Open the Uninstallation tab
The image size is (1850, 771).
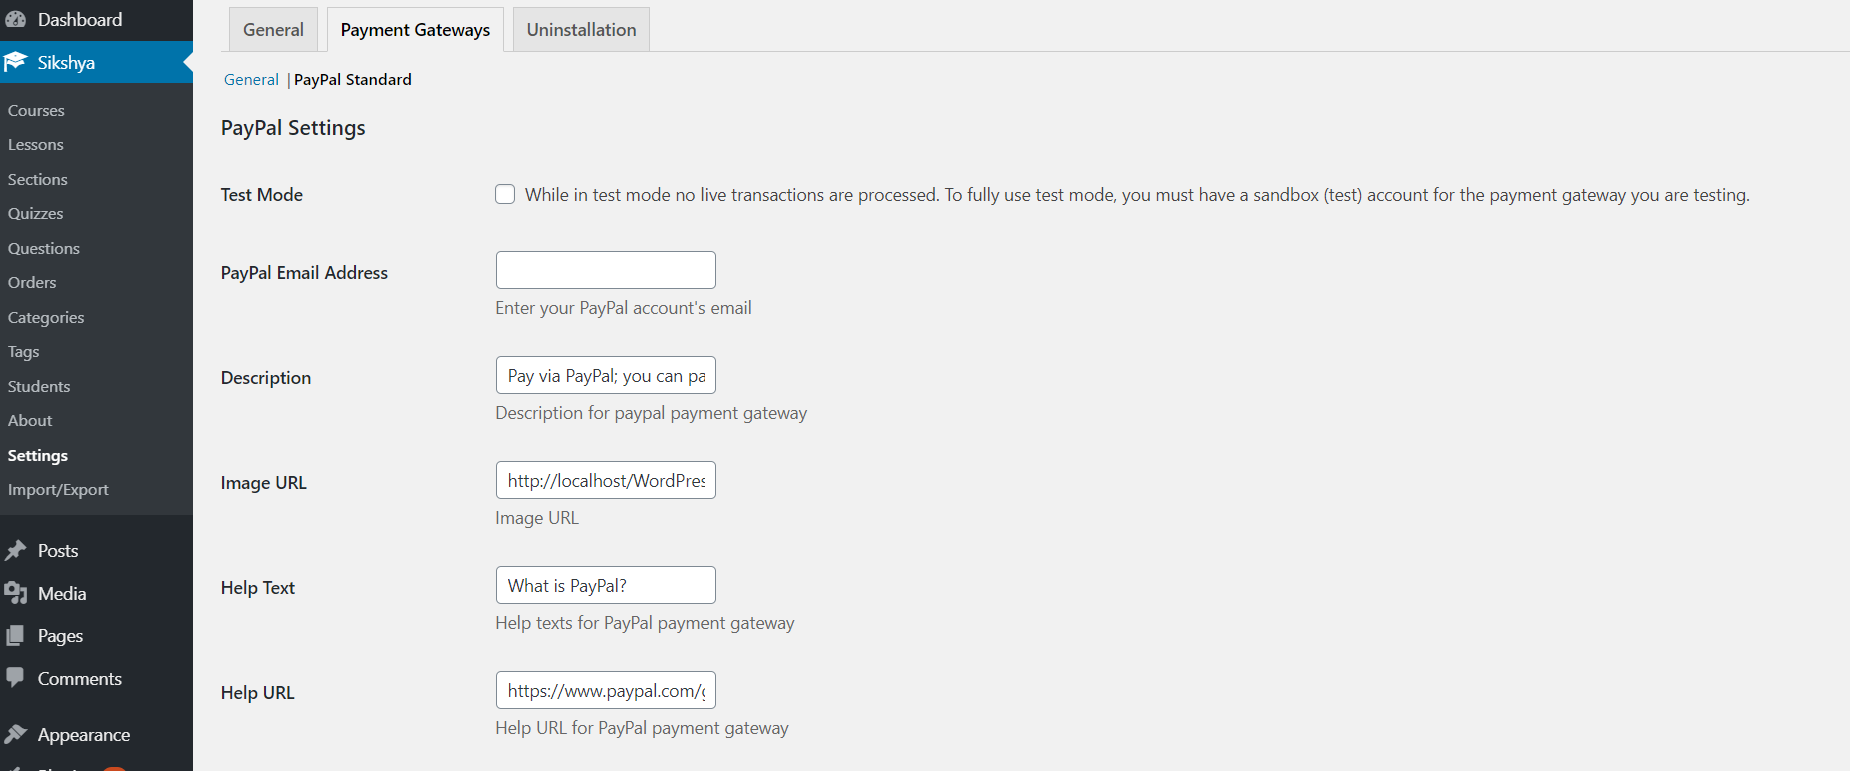click(581, 29)
